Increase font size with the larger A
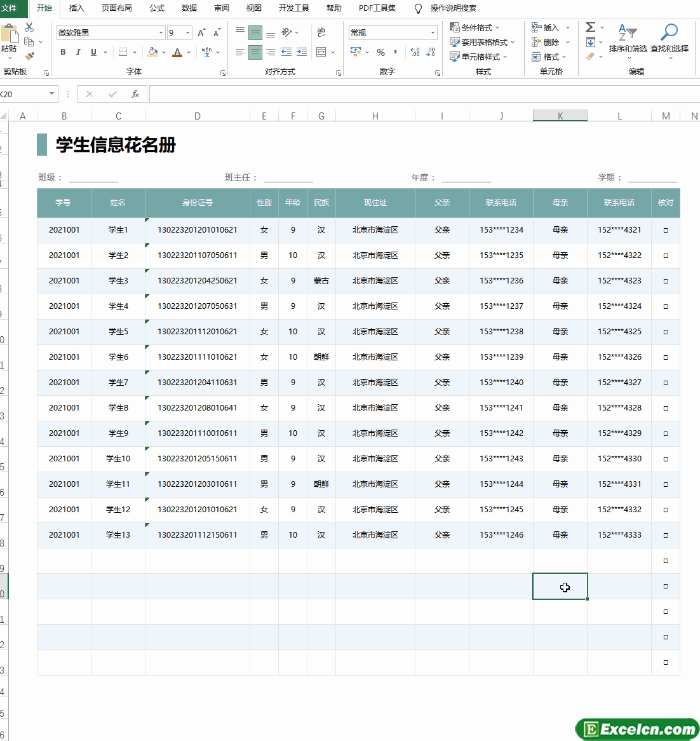 pyautogui.click(x=201, y=33)
